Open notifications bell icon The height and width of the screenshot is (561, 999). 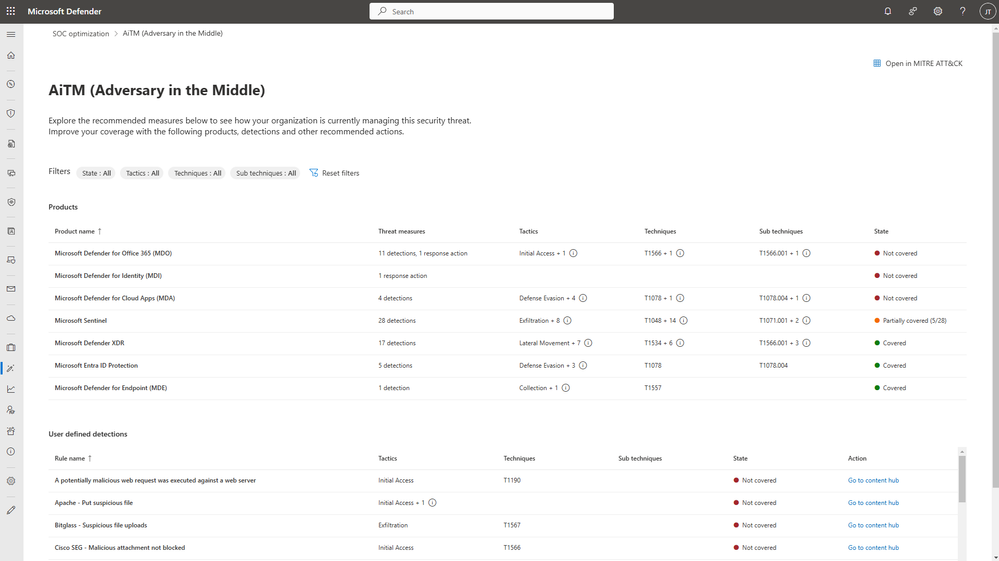coord(888,11)
